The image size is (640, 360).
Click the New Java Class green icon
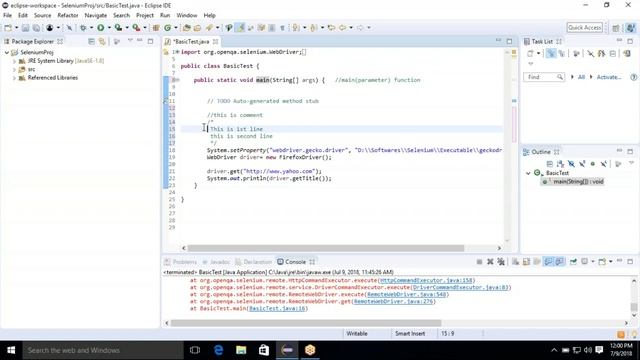click(167, 28)
